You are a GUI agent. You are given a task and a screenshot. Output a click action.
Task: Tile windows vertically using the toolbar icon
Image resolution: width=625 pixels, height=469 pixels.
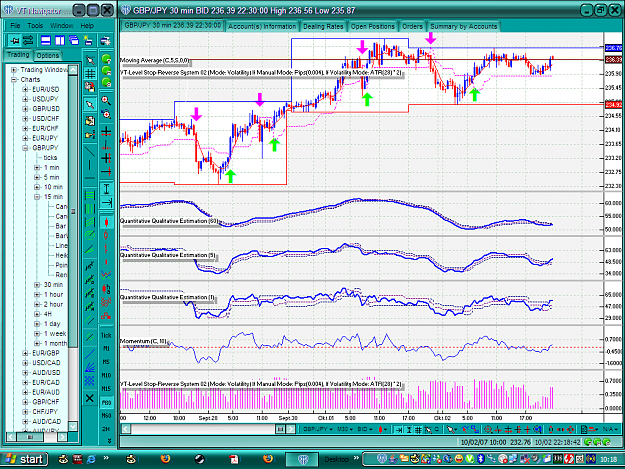60,40
